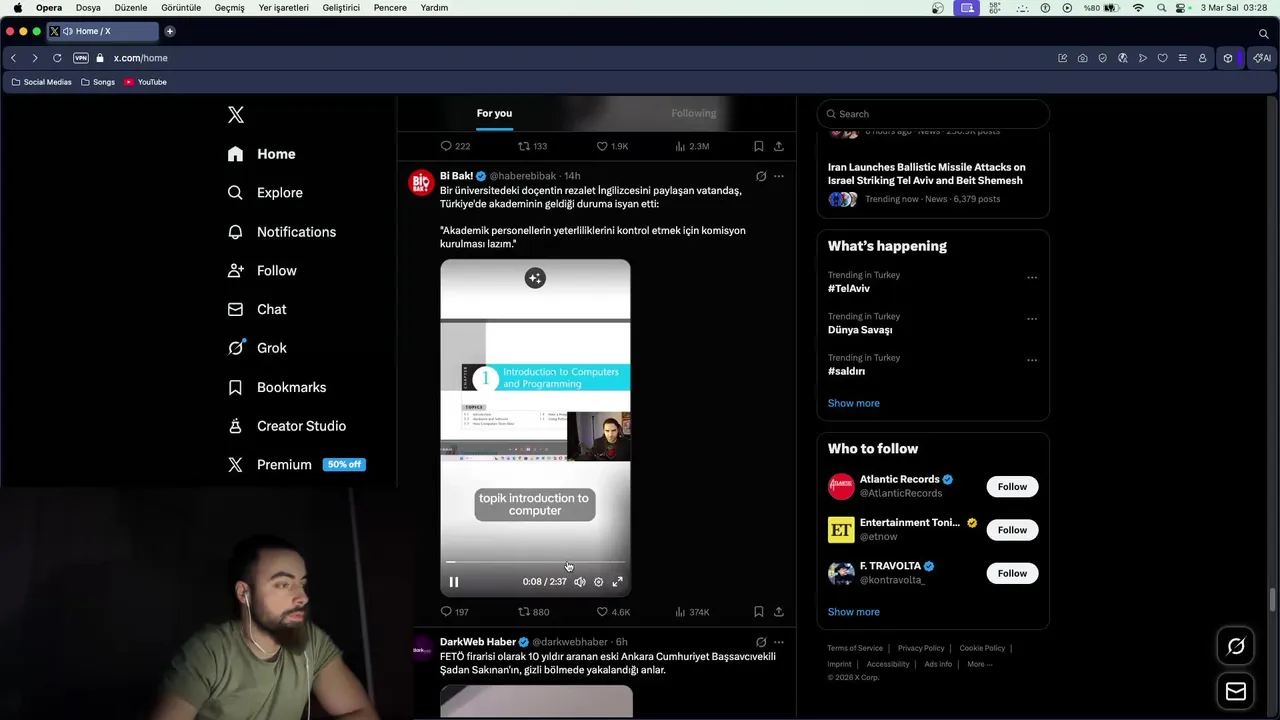Open Chat in the sidebar
This screenshot has width=1280, height=720.
257,310
